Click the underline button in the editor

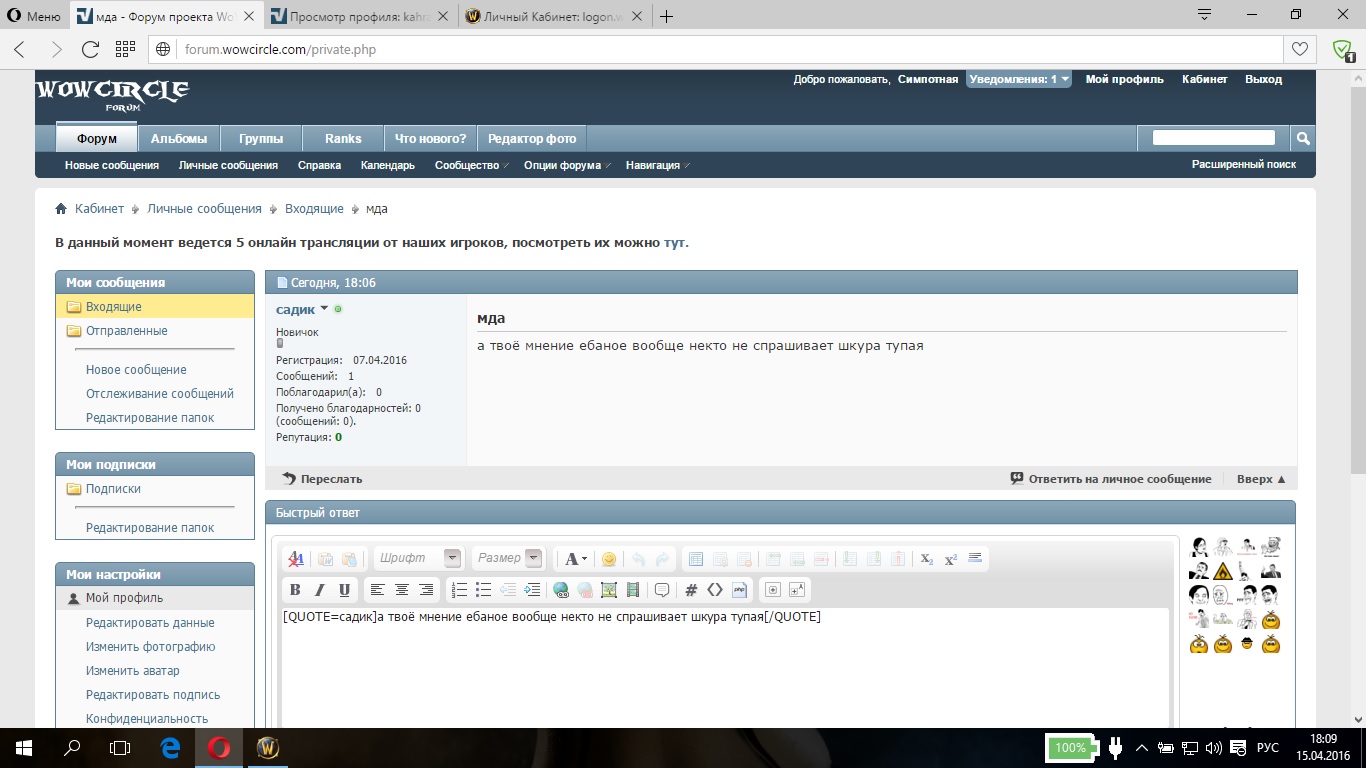click(x=345, y=590)
